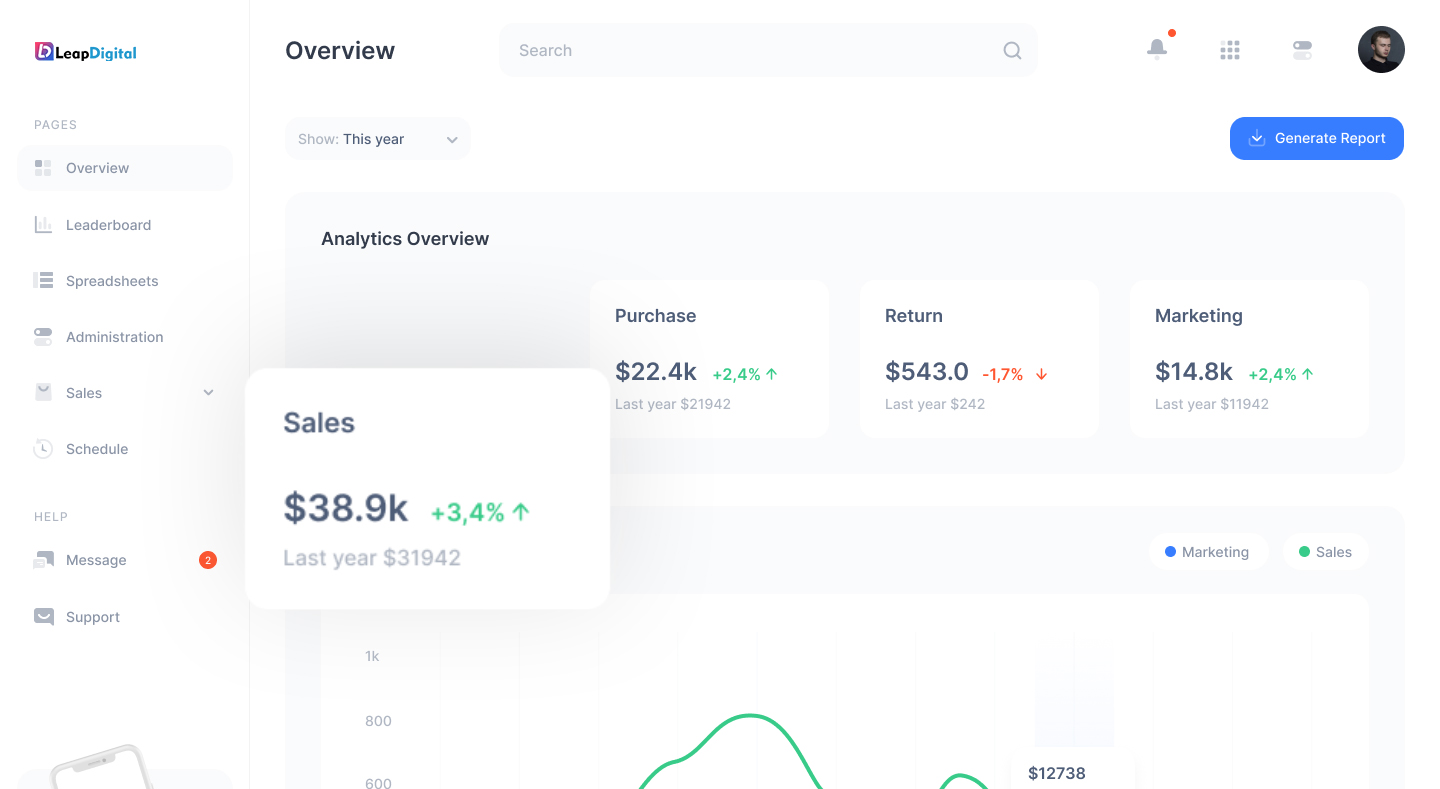Viewport: 1440px width, 789px height.
Task: Click the 1k axis label
Action: pos(372,657)
